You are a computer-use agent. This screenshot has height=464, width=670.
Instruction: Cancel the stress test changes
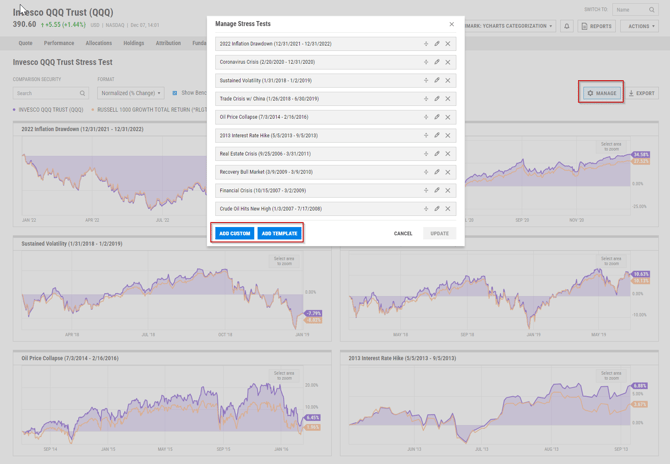pyautogui.click(x=403, y=233)
